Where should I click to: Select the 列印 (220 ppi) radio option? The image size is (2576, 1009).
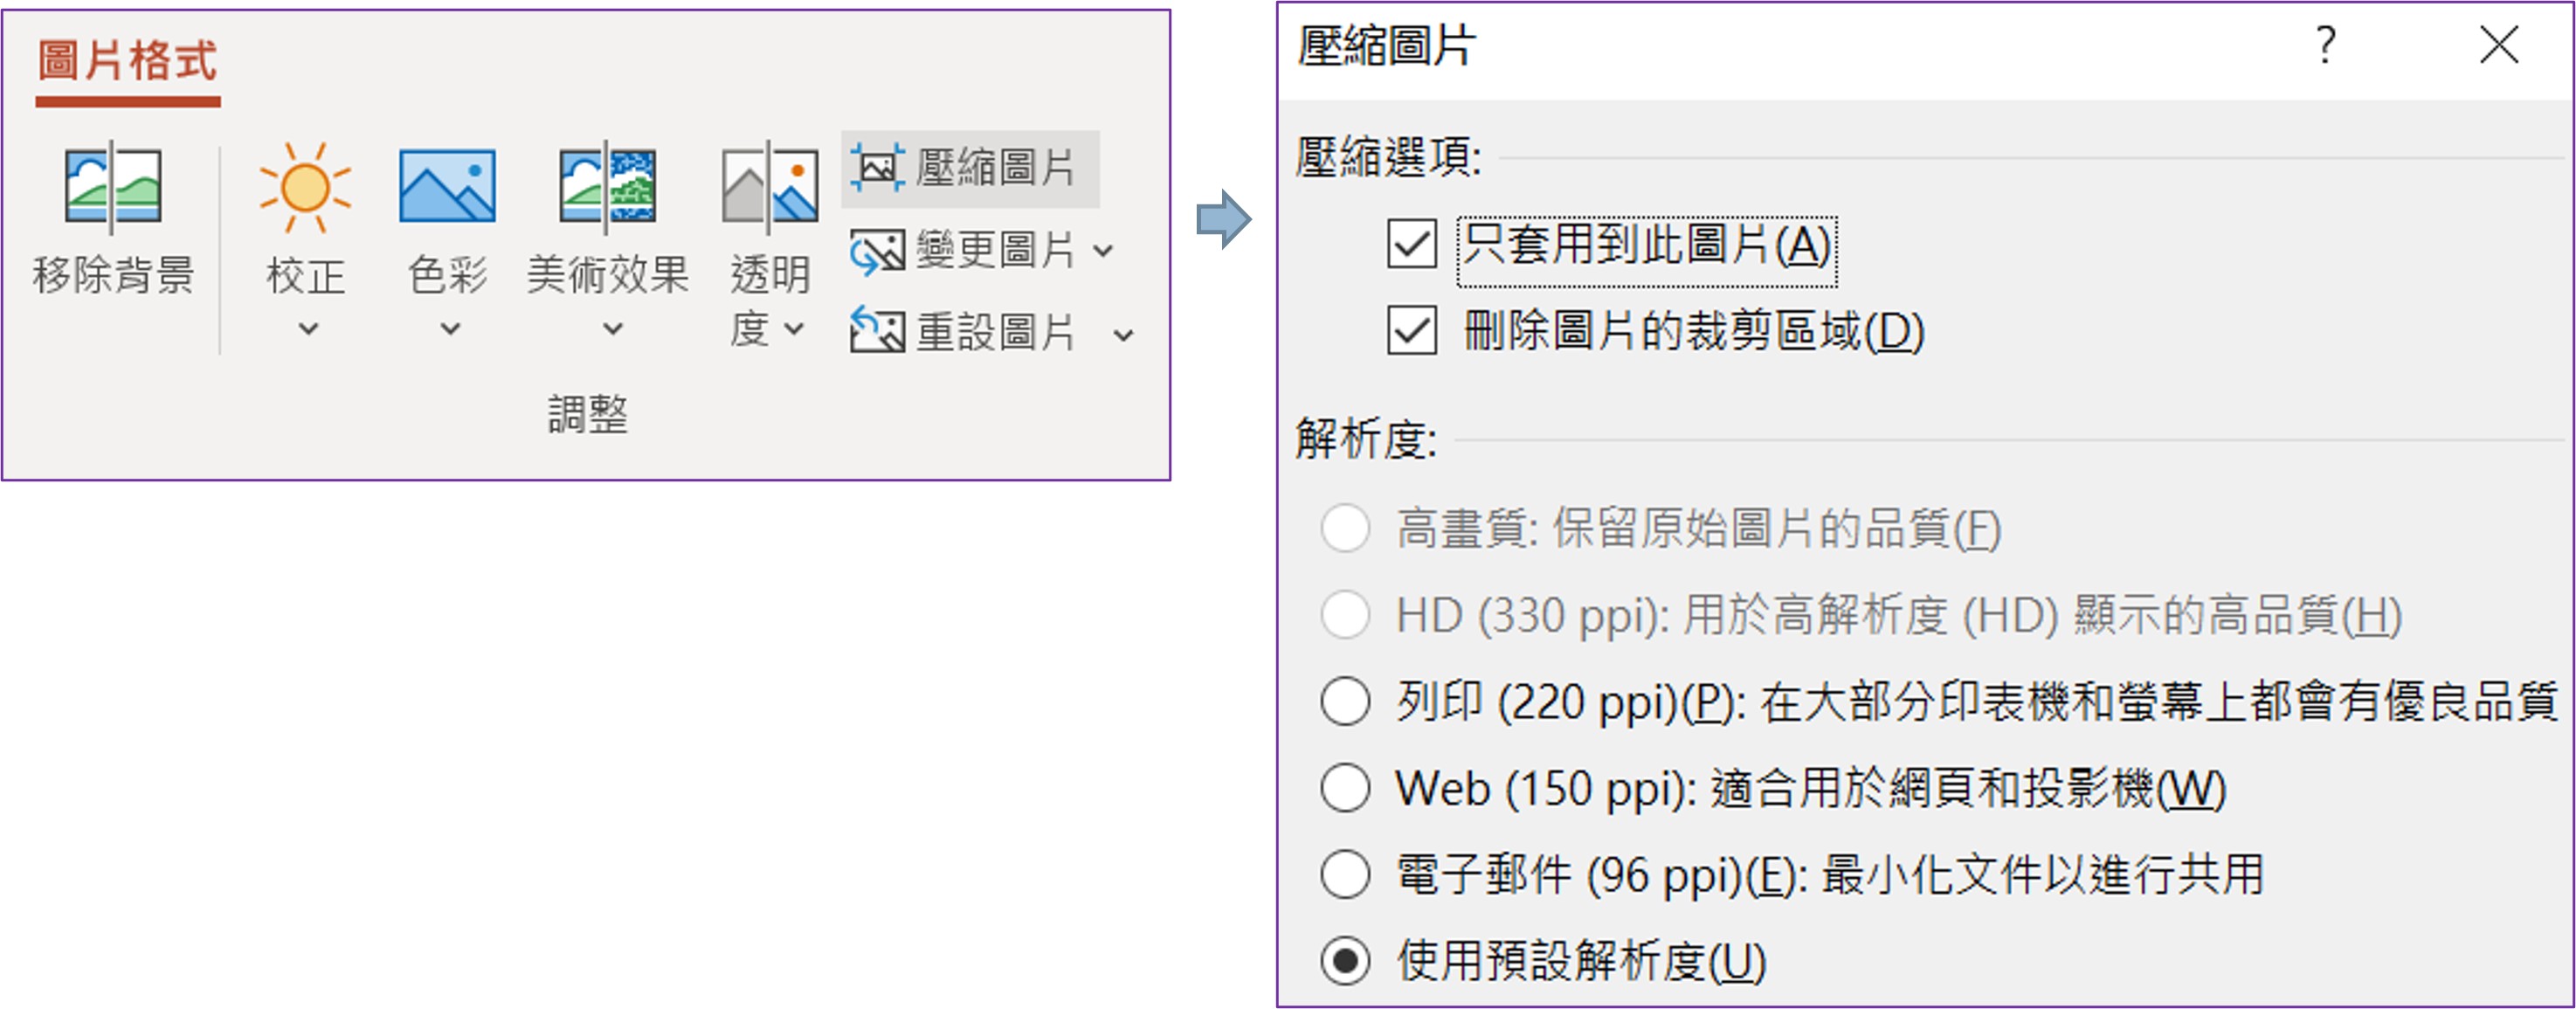(1345, 701)
